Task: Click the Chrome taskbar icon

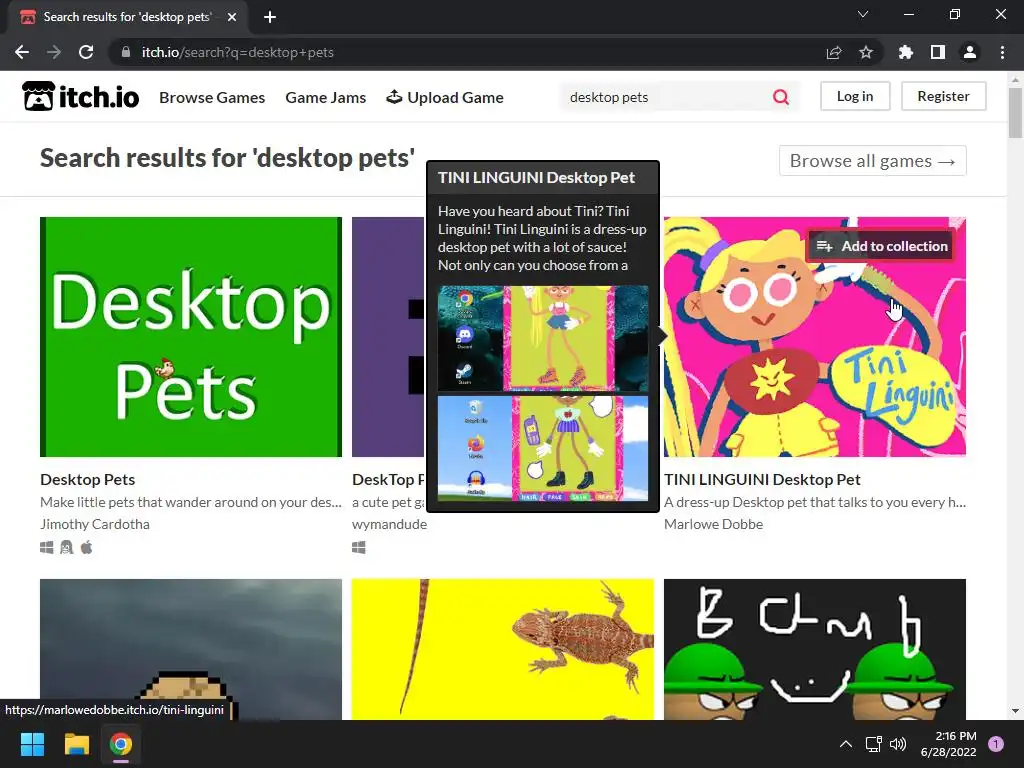Action: tap(121, 744)
